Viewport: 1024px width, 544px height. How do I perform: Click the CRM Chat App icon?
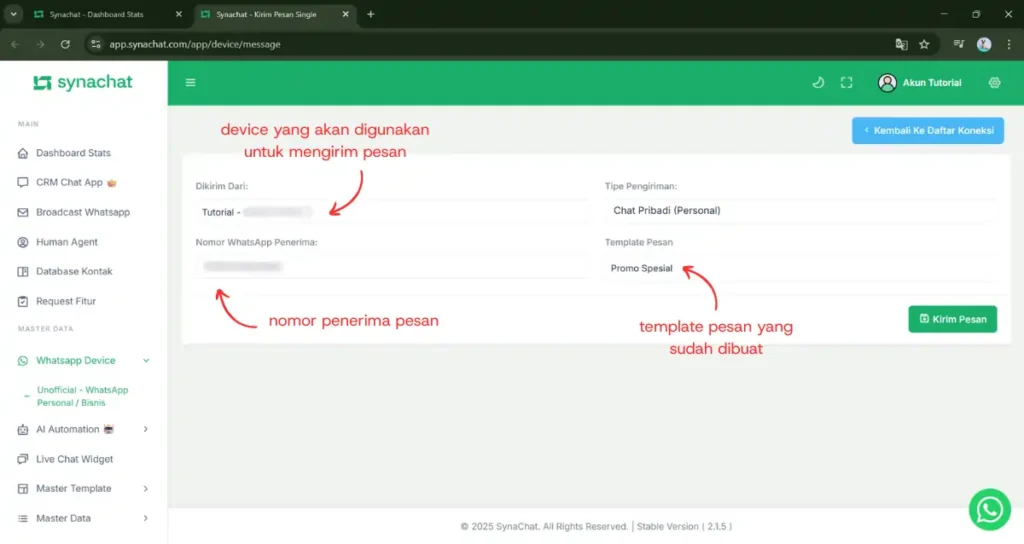coord(23,182)
